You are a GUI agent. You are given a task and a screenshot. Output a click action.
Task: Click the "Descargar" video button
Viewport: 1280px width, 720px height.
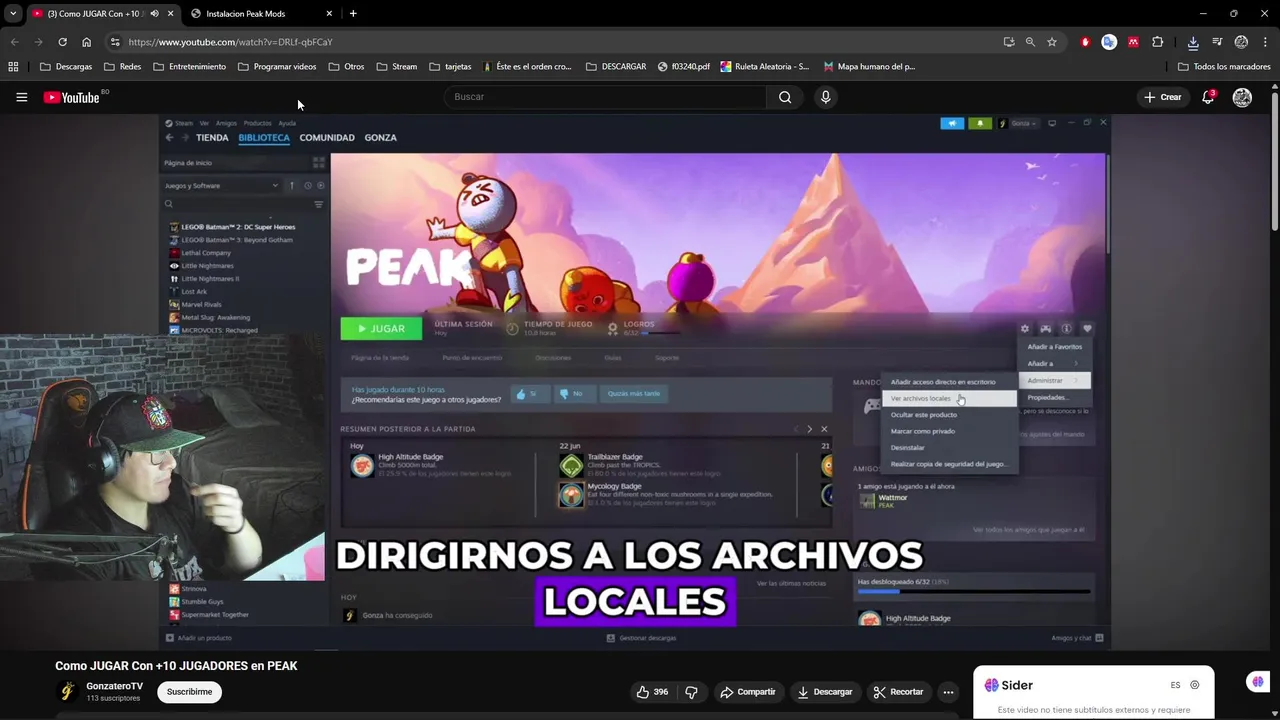coord(824,692)
